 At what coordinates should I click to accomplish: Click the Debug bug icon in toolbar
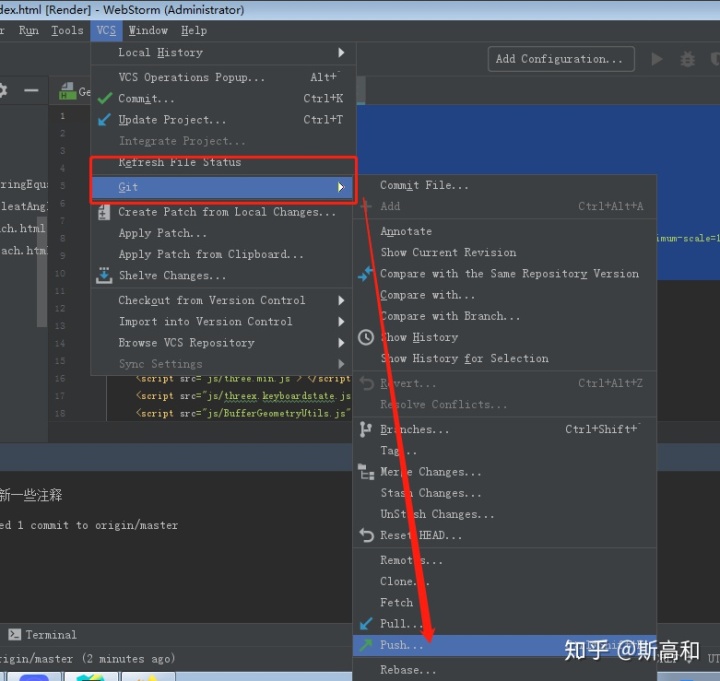[x=687, y=59]
